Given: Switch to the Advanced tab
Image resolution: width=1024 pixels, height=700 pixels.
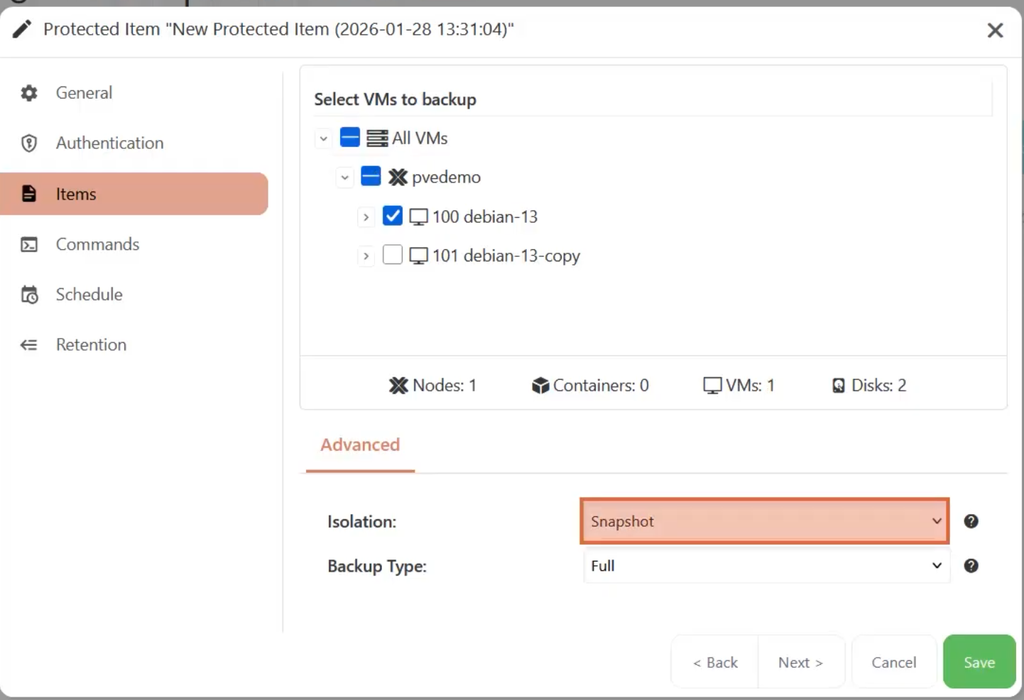Looking at the screenshot, I should click(x=360, y=445).
